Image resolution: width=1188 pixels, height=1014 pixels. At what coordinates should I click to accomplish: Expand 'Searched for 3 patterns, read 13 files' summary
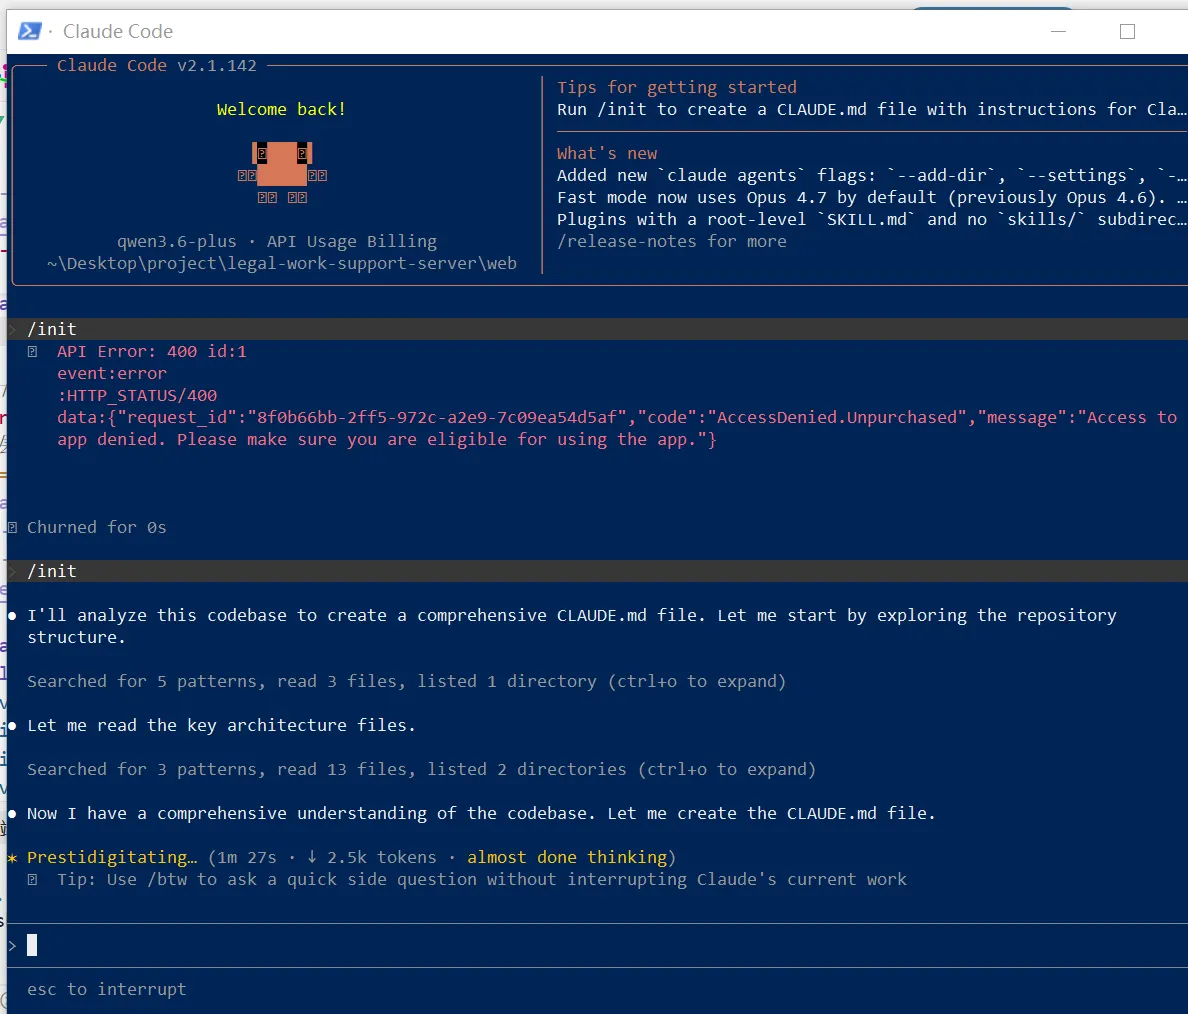coord(421,768)
